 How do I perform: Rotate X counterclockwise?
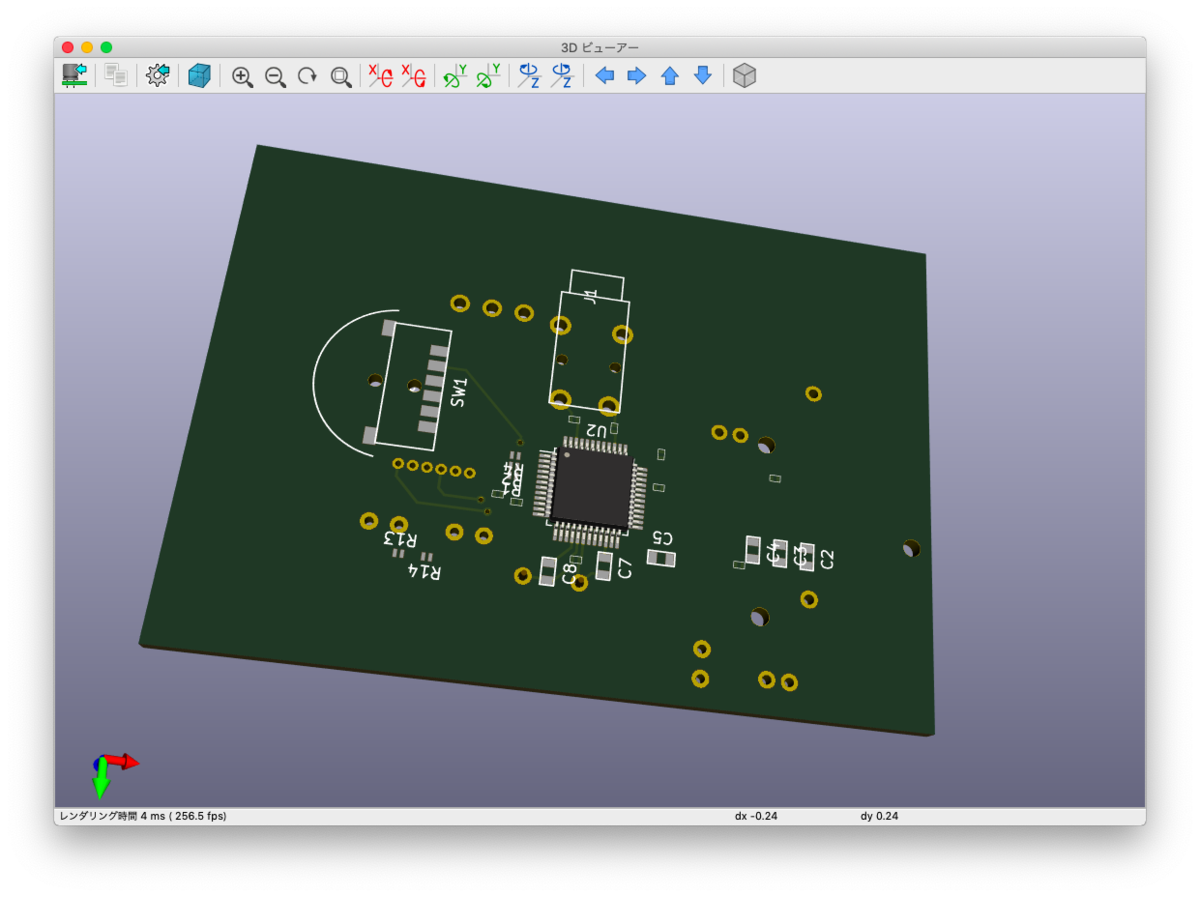[x=413, y=76]
